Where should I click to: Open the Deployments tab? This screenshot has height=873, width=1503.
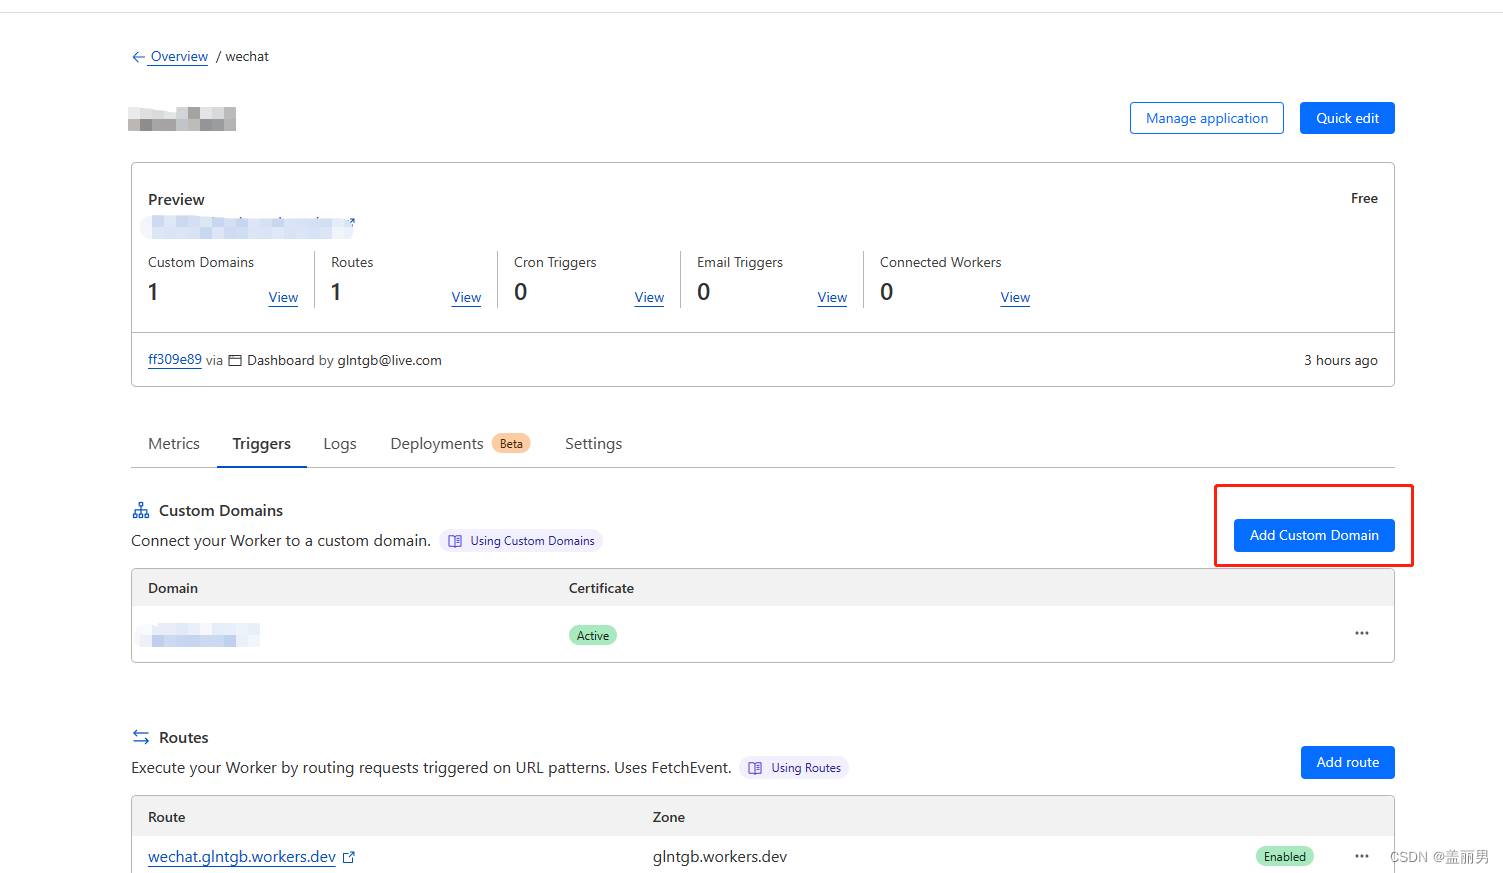pyautogui.click(x=437, y=444)
